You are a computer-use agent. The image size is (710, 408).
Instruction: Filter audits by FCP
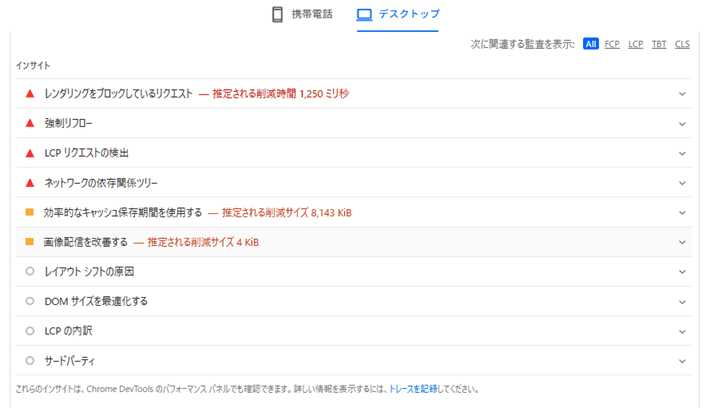(612, 44)
